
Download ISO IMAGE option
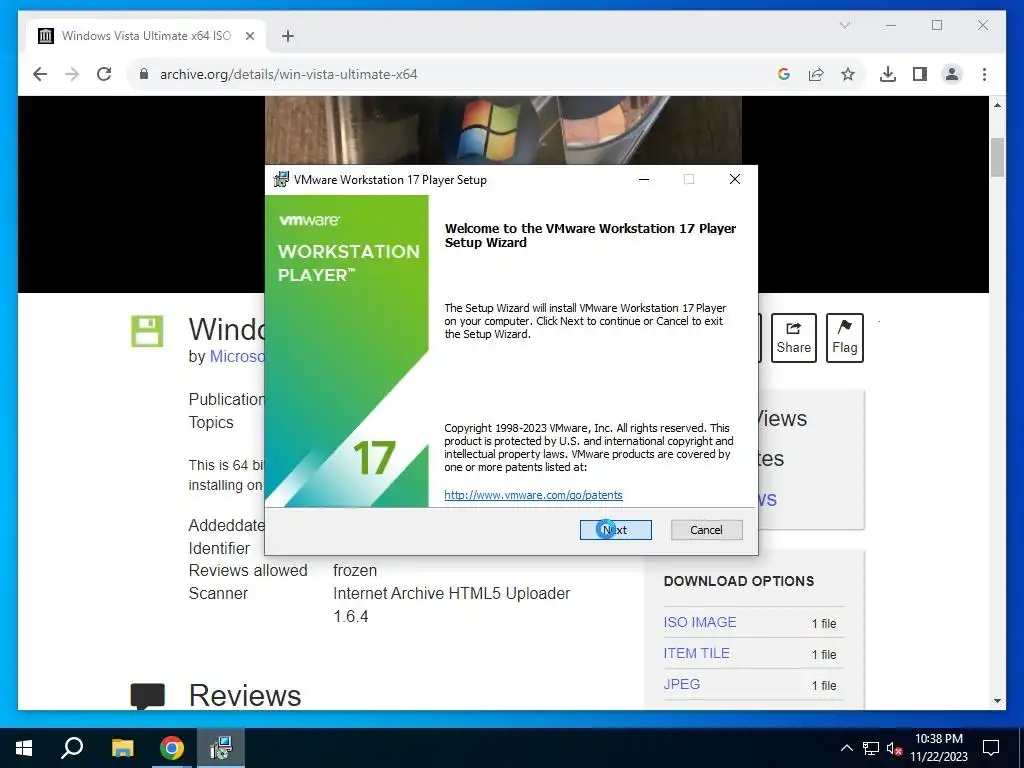pyautogui.click(x=699, y=622)
